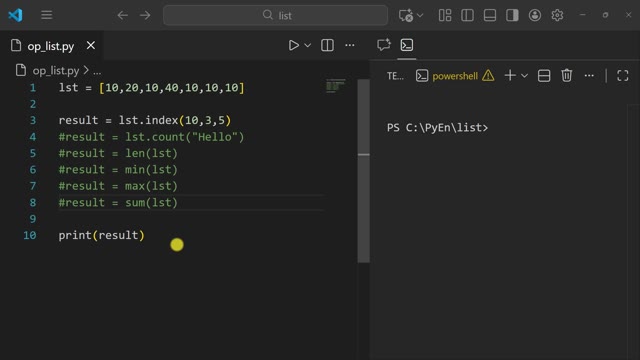Open the Customize Layout icon
This screenshot has width=640, height=360.
tap(445, 16)
